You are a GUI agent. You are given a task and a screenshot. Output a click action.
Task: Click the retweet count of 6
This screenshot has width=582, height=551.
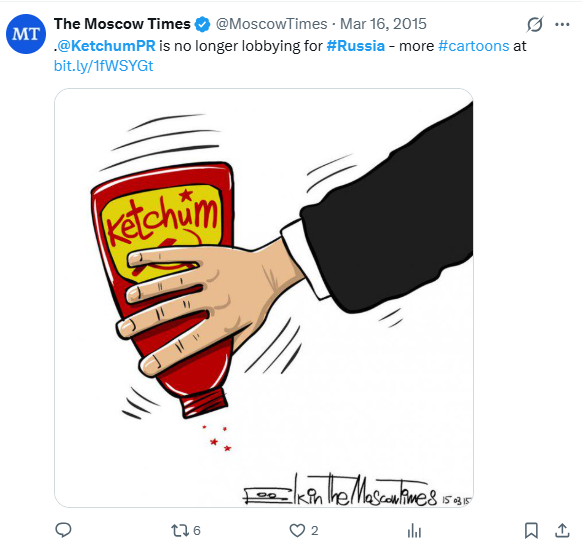[x=197, y=531]
